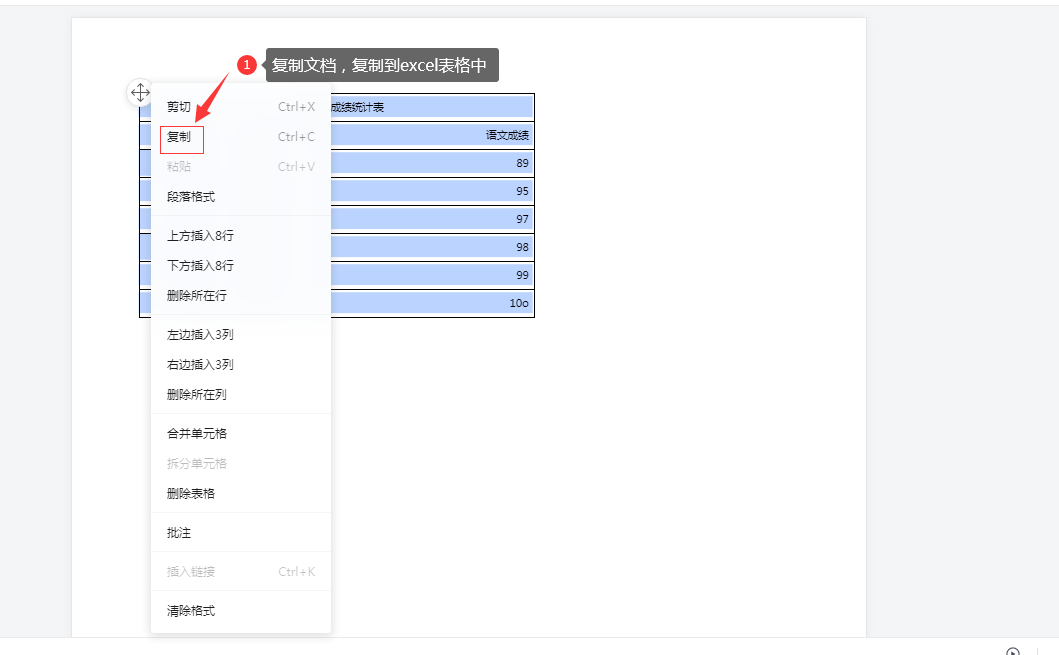Click the table cell containing 95

[432, 191]
